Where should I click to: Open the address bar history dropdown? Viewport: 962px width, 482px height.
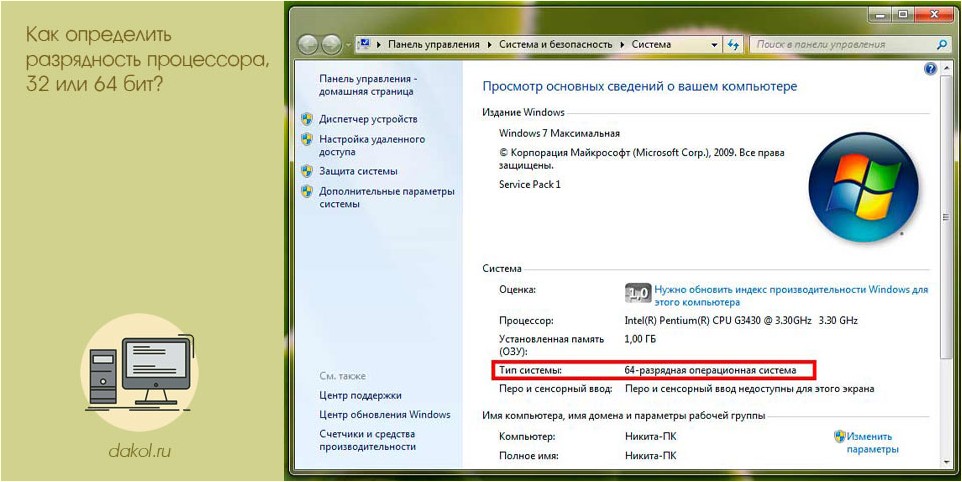tap(714, 45)
